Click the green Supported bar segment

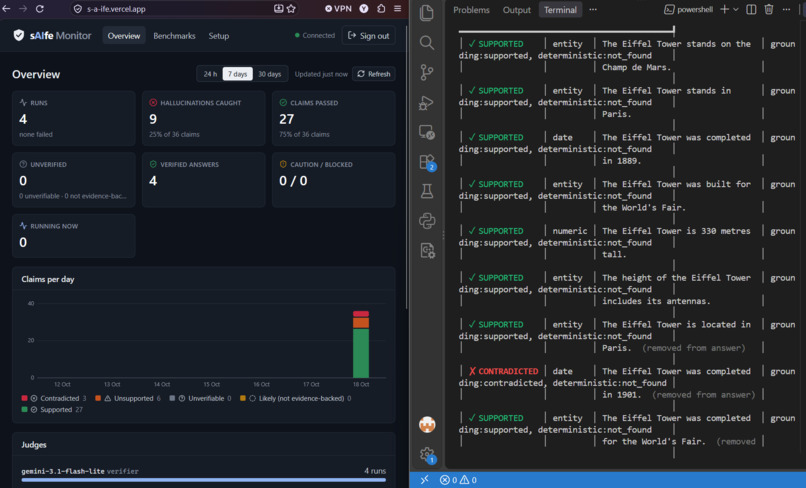pyautogui.click(x=361, y=353)
